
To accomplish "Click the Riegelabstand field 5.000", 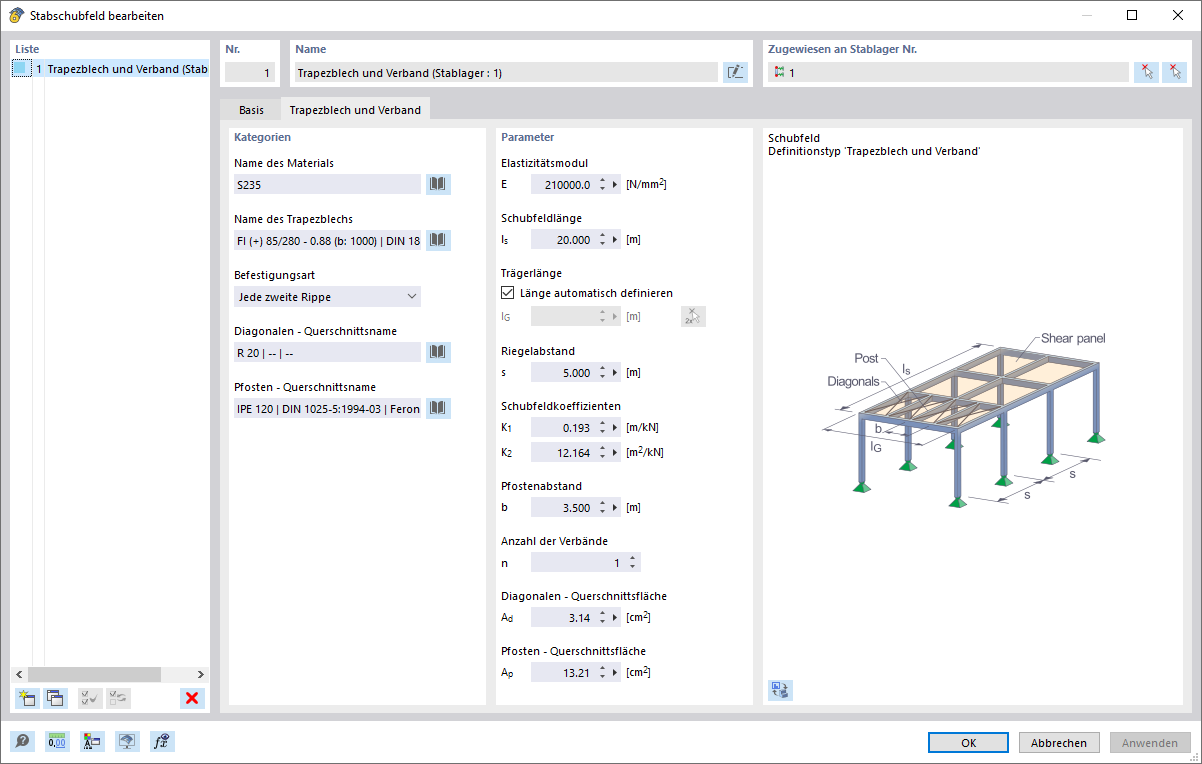I will pyautogui.click(x=563, y=372).
